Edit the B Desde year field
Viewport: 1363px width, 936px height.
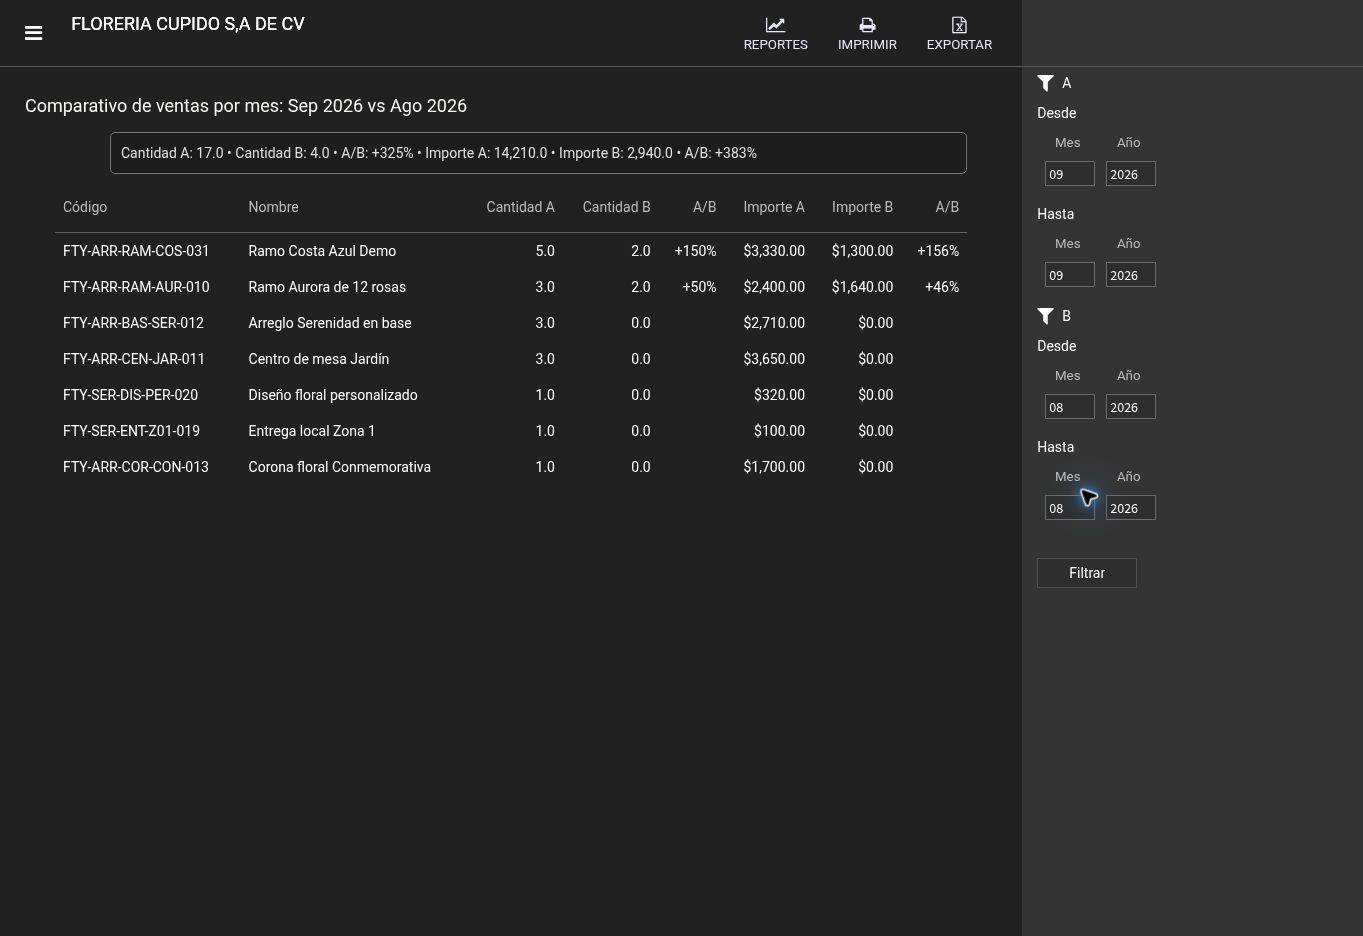(x=1131, y=407)
